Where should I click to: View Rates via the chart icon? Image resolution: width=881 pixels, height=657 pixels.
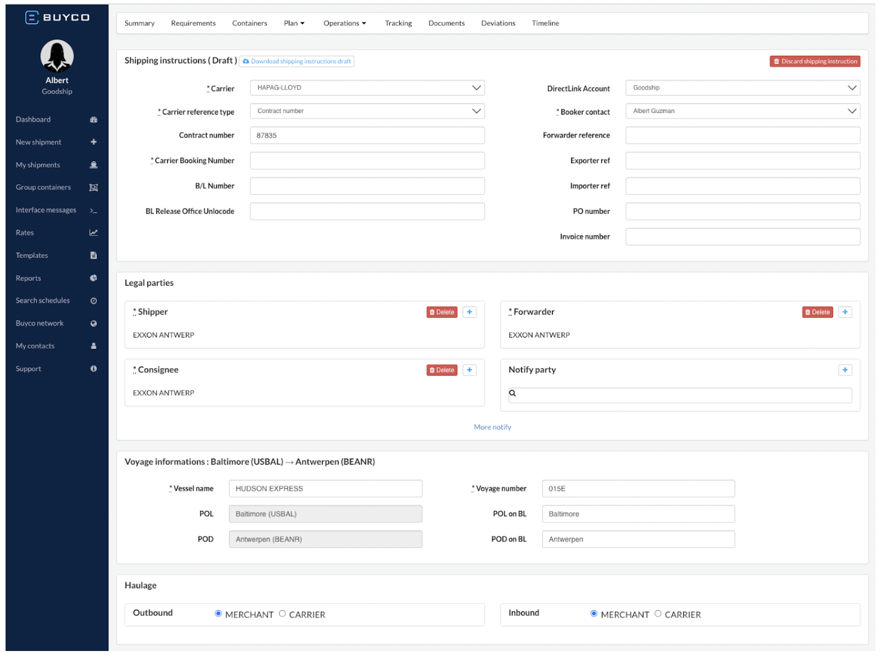point(93,232)
